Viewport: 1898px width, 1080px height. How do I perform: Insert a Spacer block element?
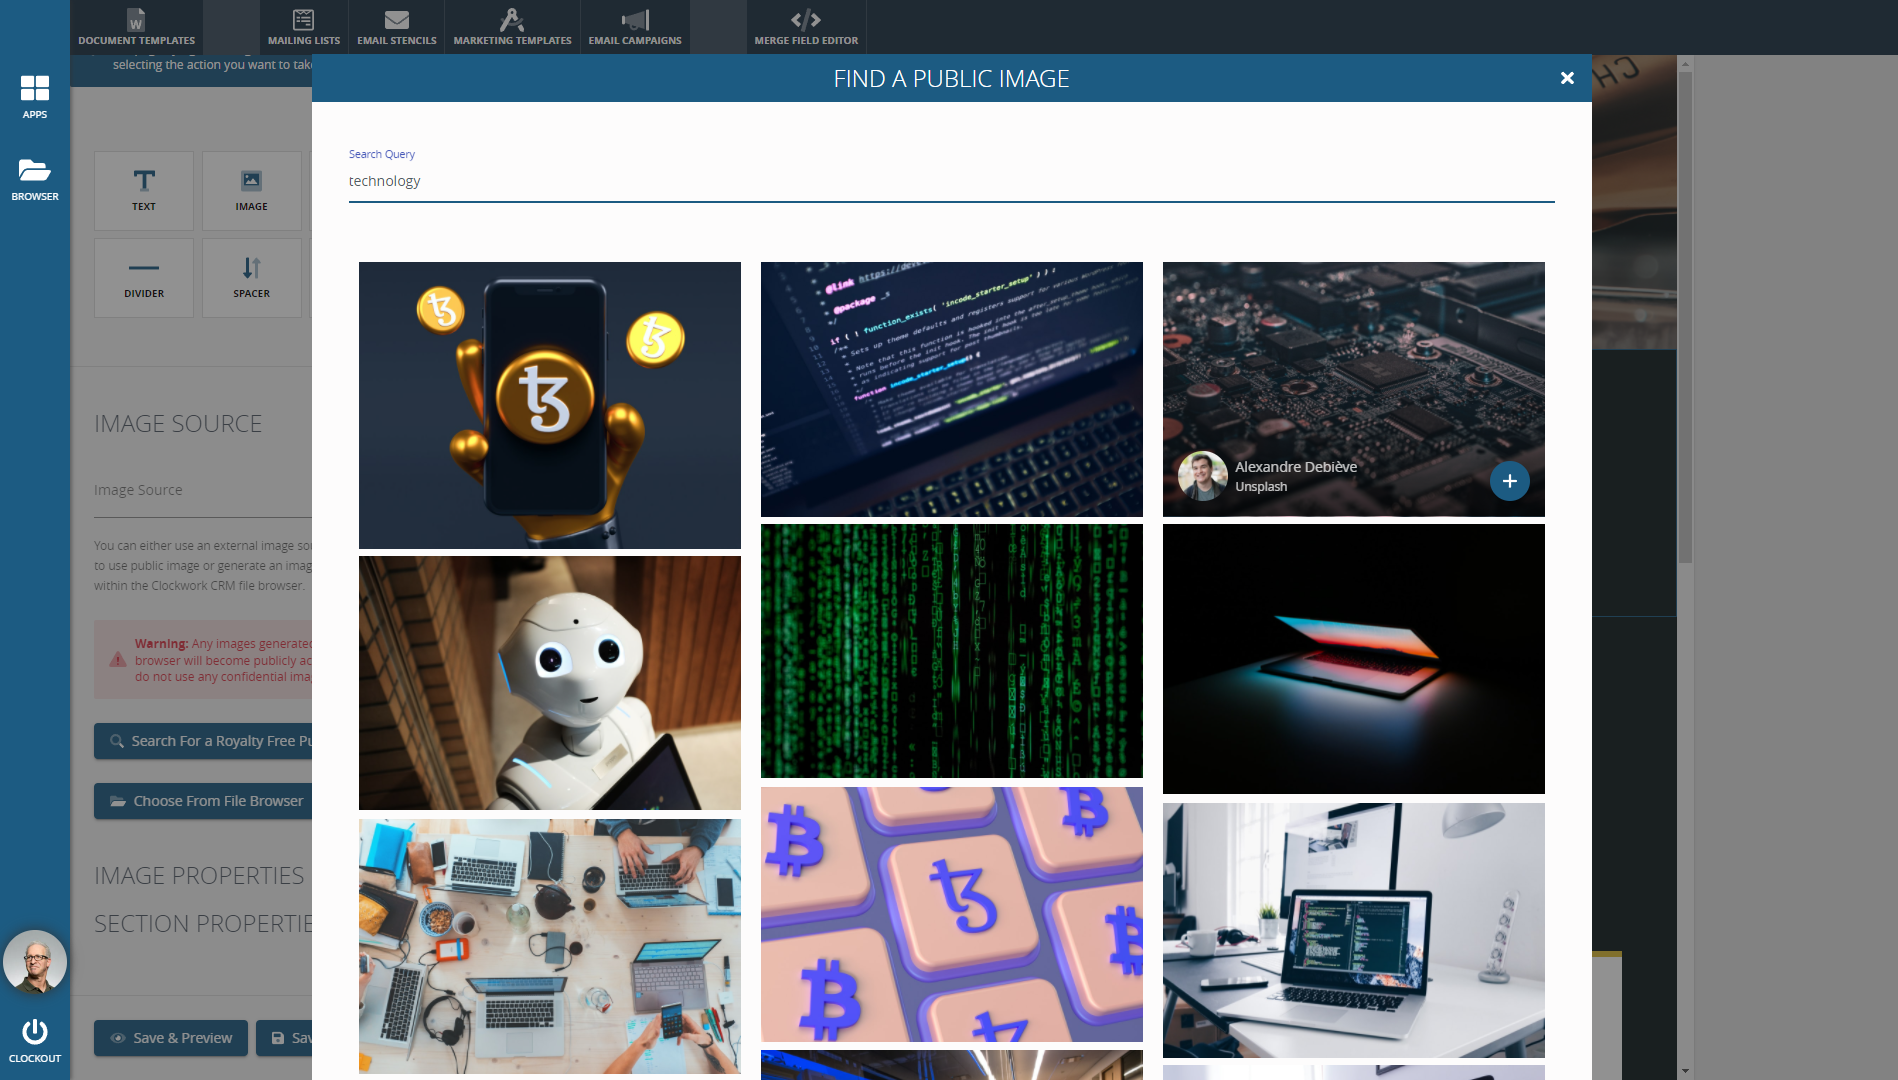[x=251, y=277]
